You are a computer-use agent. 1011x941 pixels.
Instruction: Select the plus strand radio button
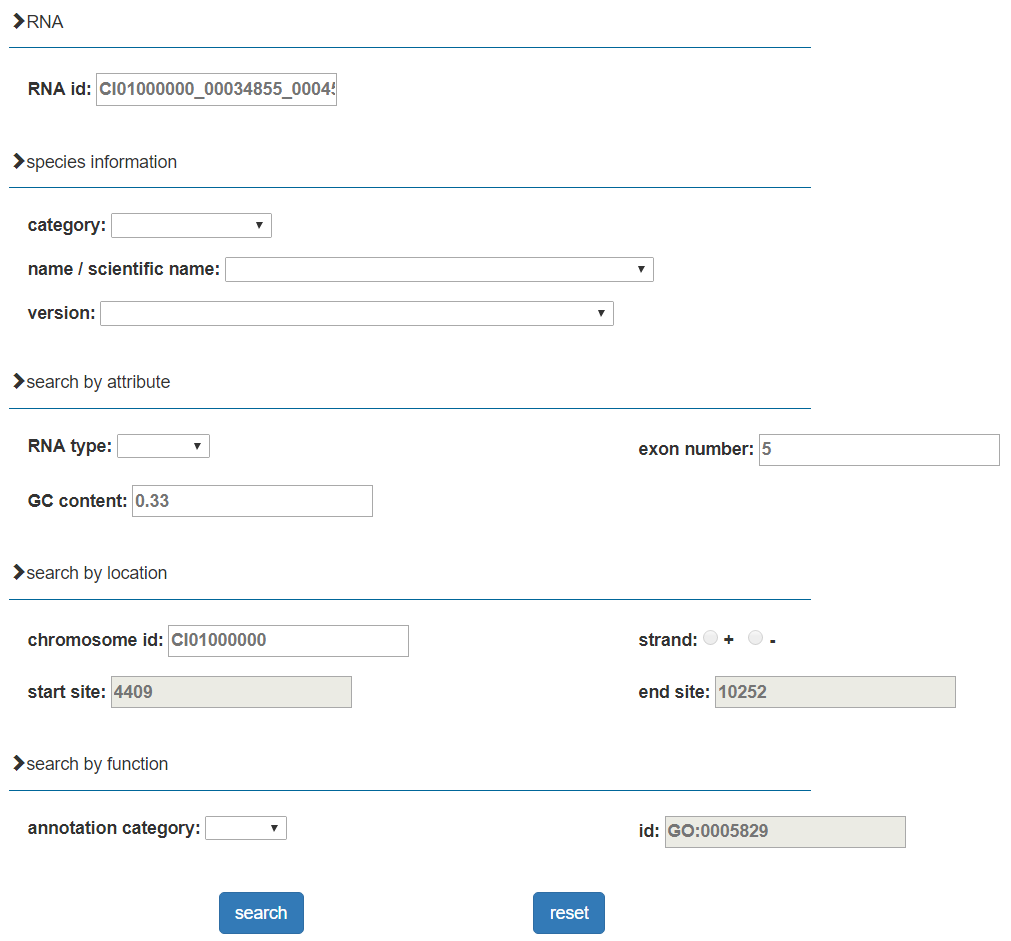pyautogui.click(x=711, y=638)
